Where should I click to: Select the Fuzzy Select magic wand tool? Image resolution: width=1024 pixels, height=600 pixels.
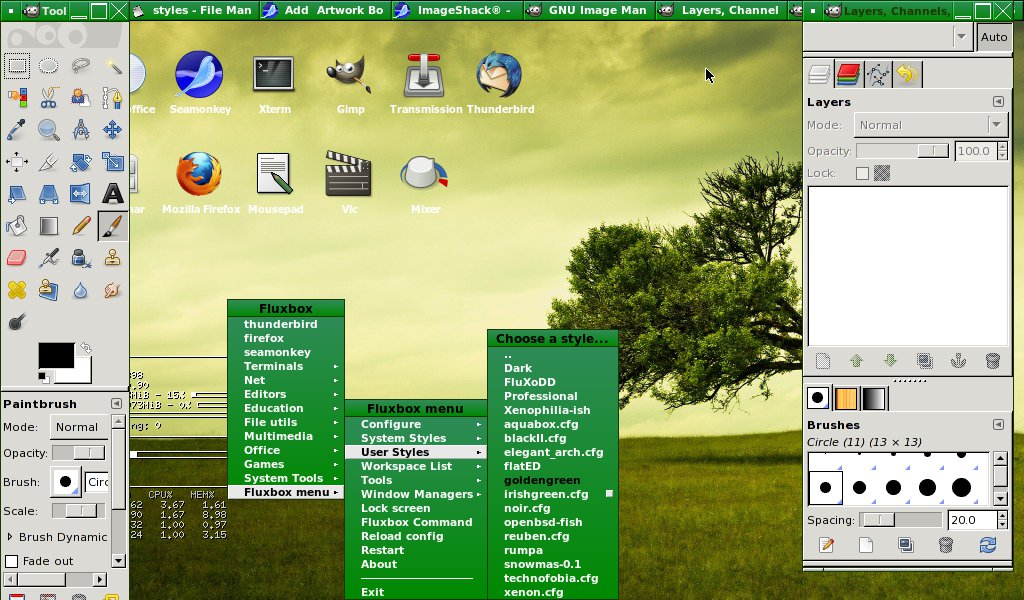tap(112, 66)
